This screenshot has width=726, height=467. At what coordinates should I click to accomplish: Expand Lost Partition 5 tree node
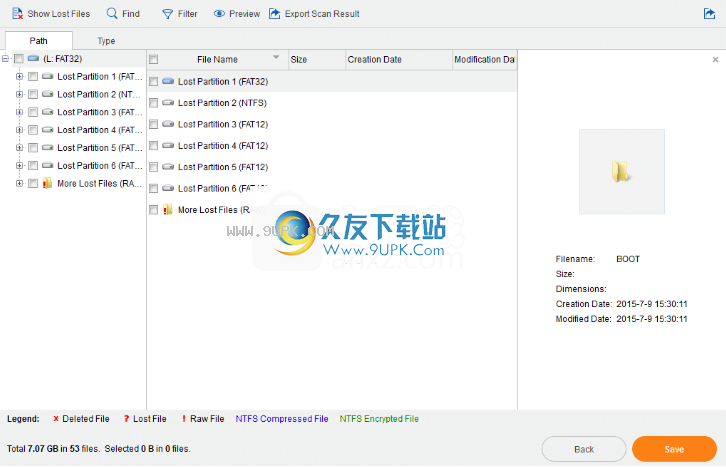coord(19,148)
